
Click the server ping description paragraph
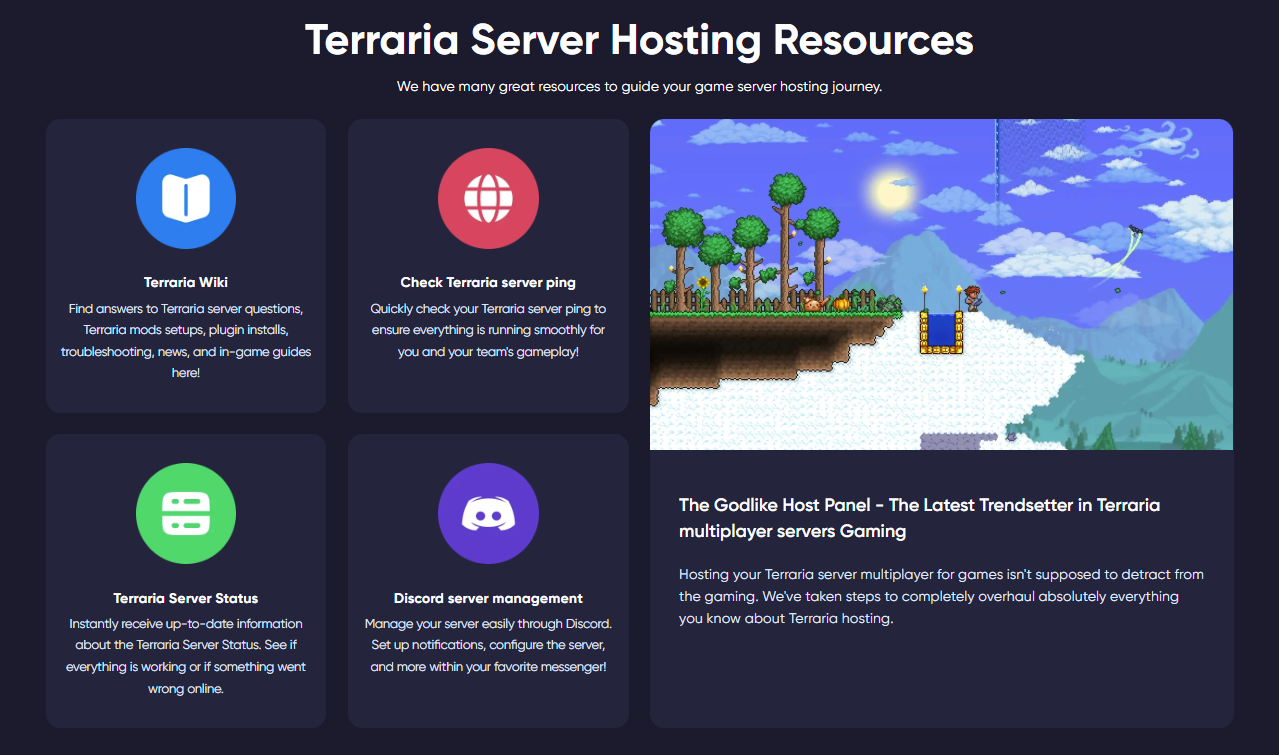[488, 330]
